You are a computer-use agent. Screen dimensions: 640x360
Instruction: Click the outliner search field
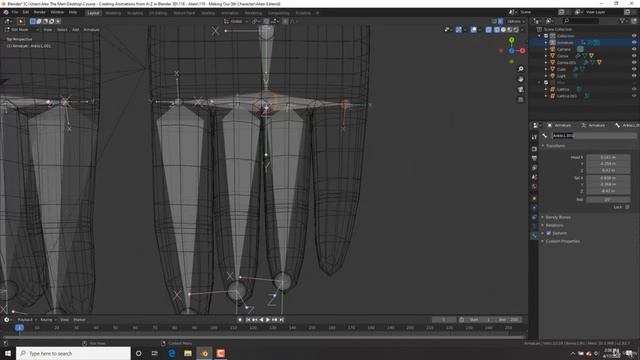(x=581, y=21)
